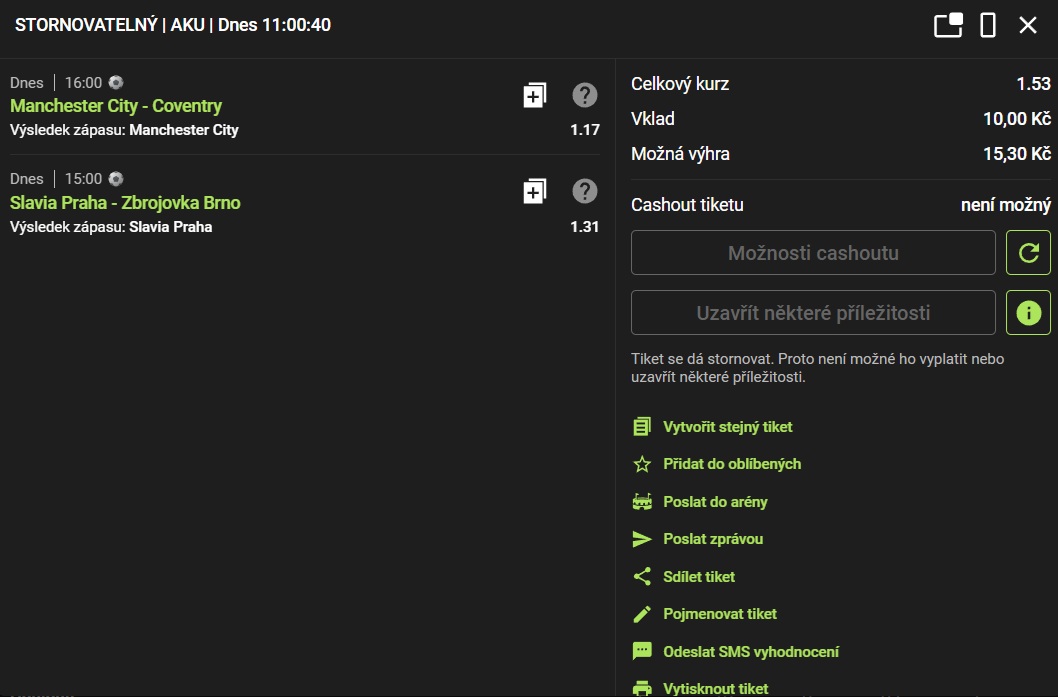Click the Možná výhra label

[x=680, y=154]
